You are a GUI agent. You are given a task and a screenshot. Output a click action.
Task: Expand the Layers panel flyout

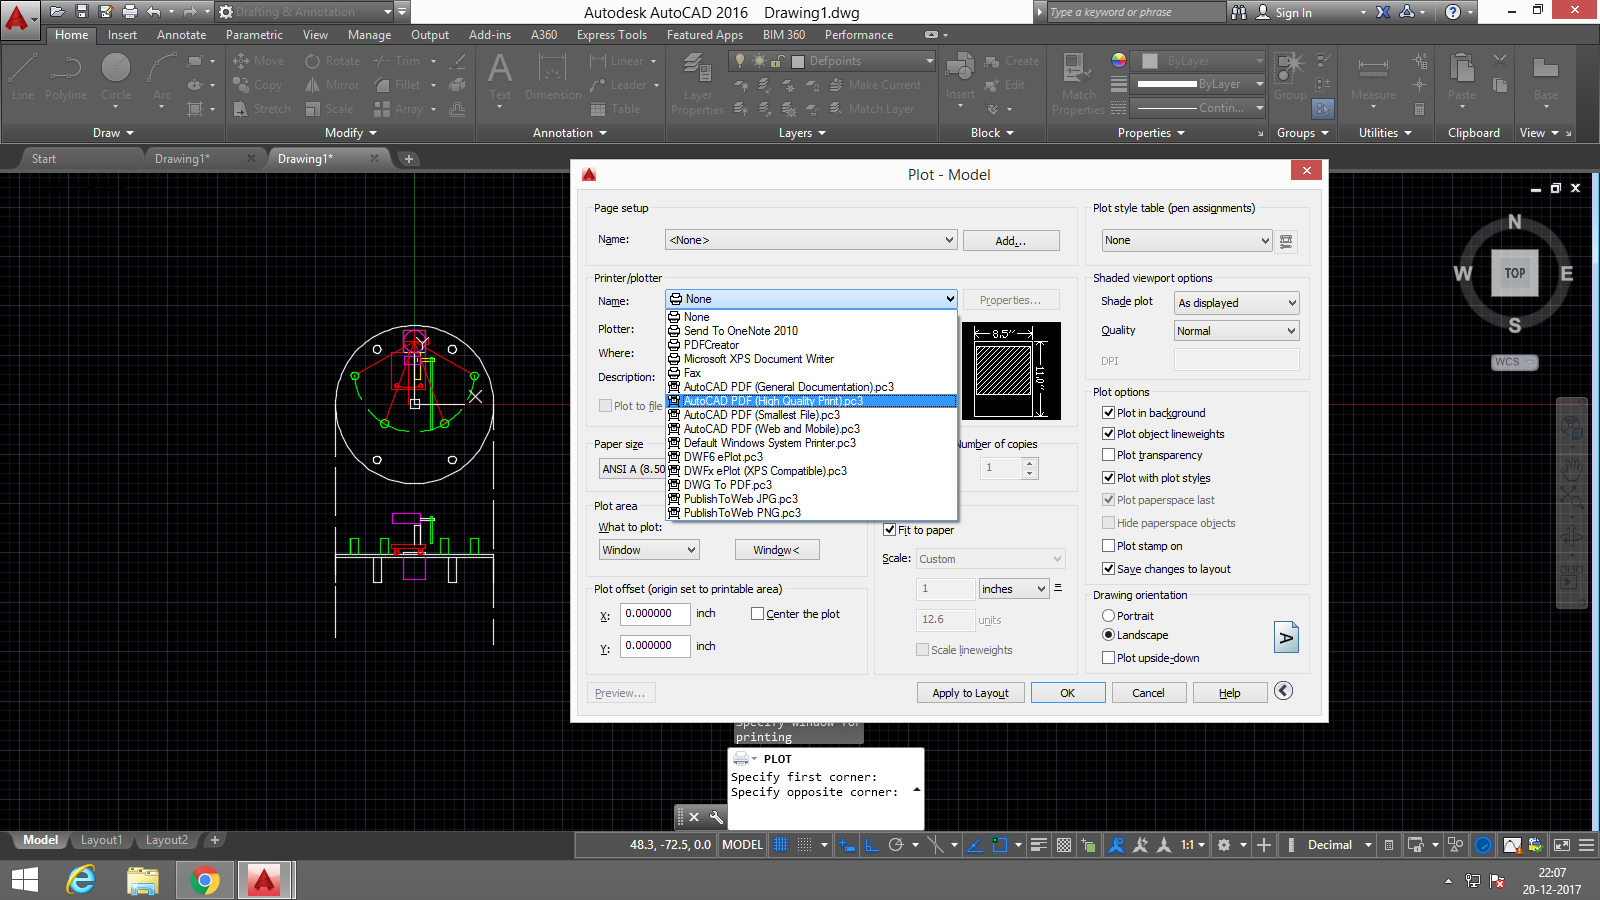tap(802, 133)
